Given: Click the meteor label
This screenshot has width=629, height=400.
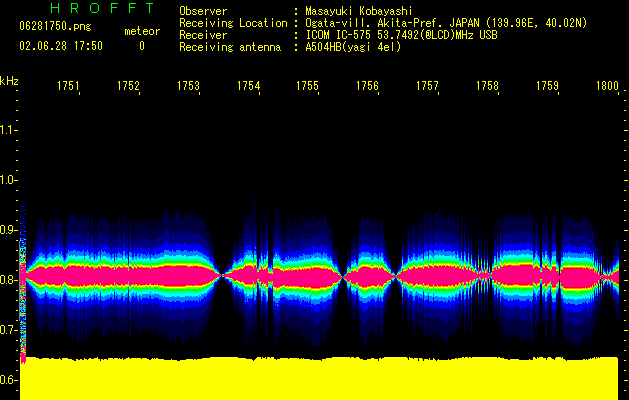Looking at the screenshot, I should click(142, 31).
